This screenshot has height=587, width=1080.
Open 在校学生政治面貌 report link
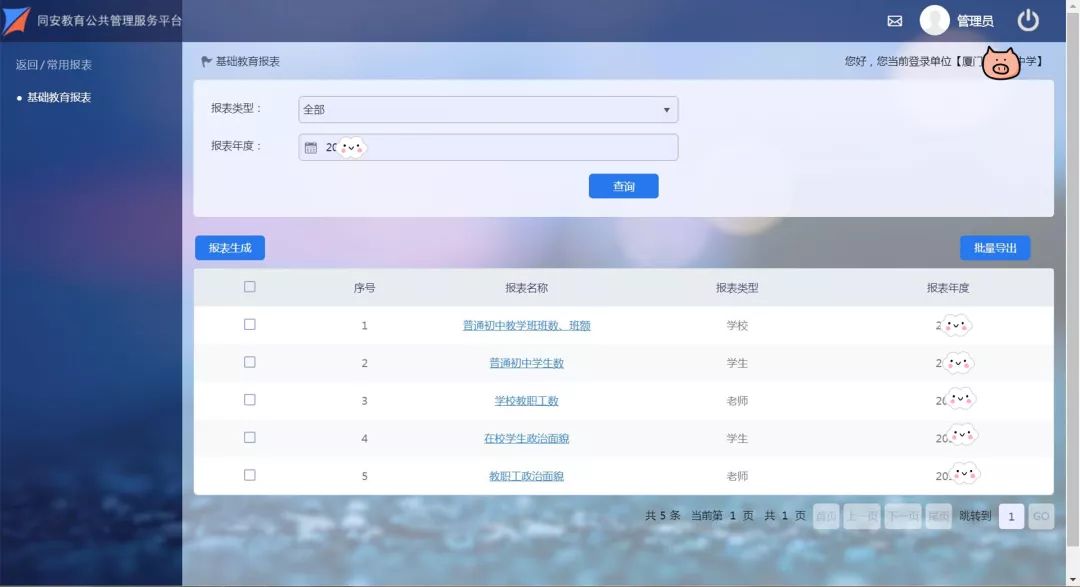tap(526, 438)
